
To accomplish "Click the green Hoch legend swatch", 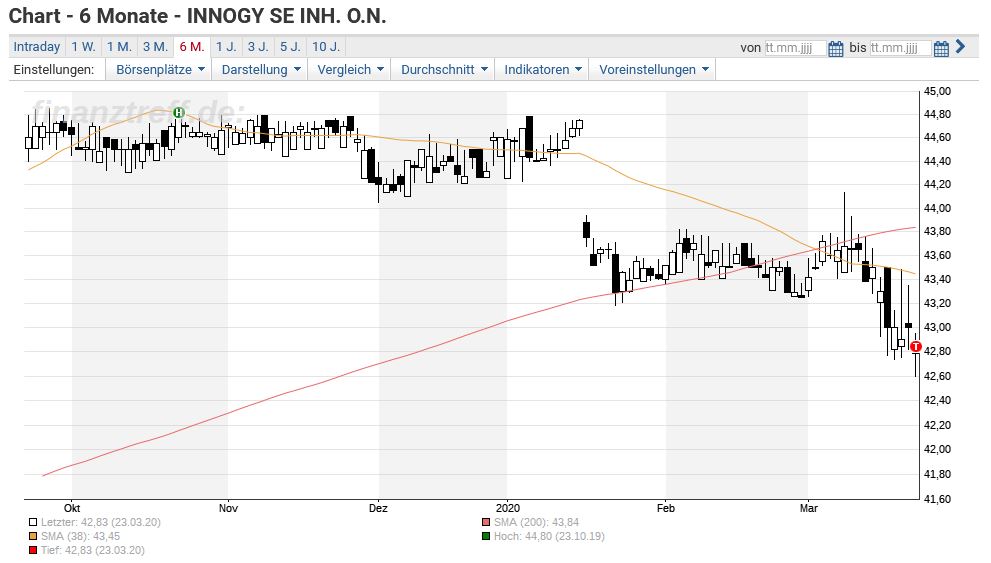I will pos(485,536).
